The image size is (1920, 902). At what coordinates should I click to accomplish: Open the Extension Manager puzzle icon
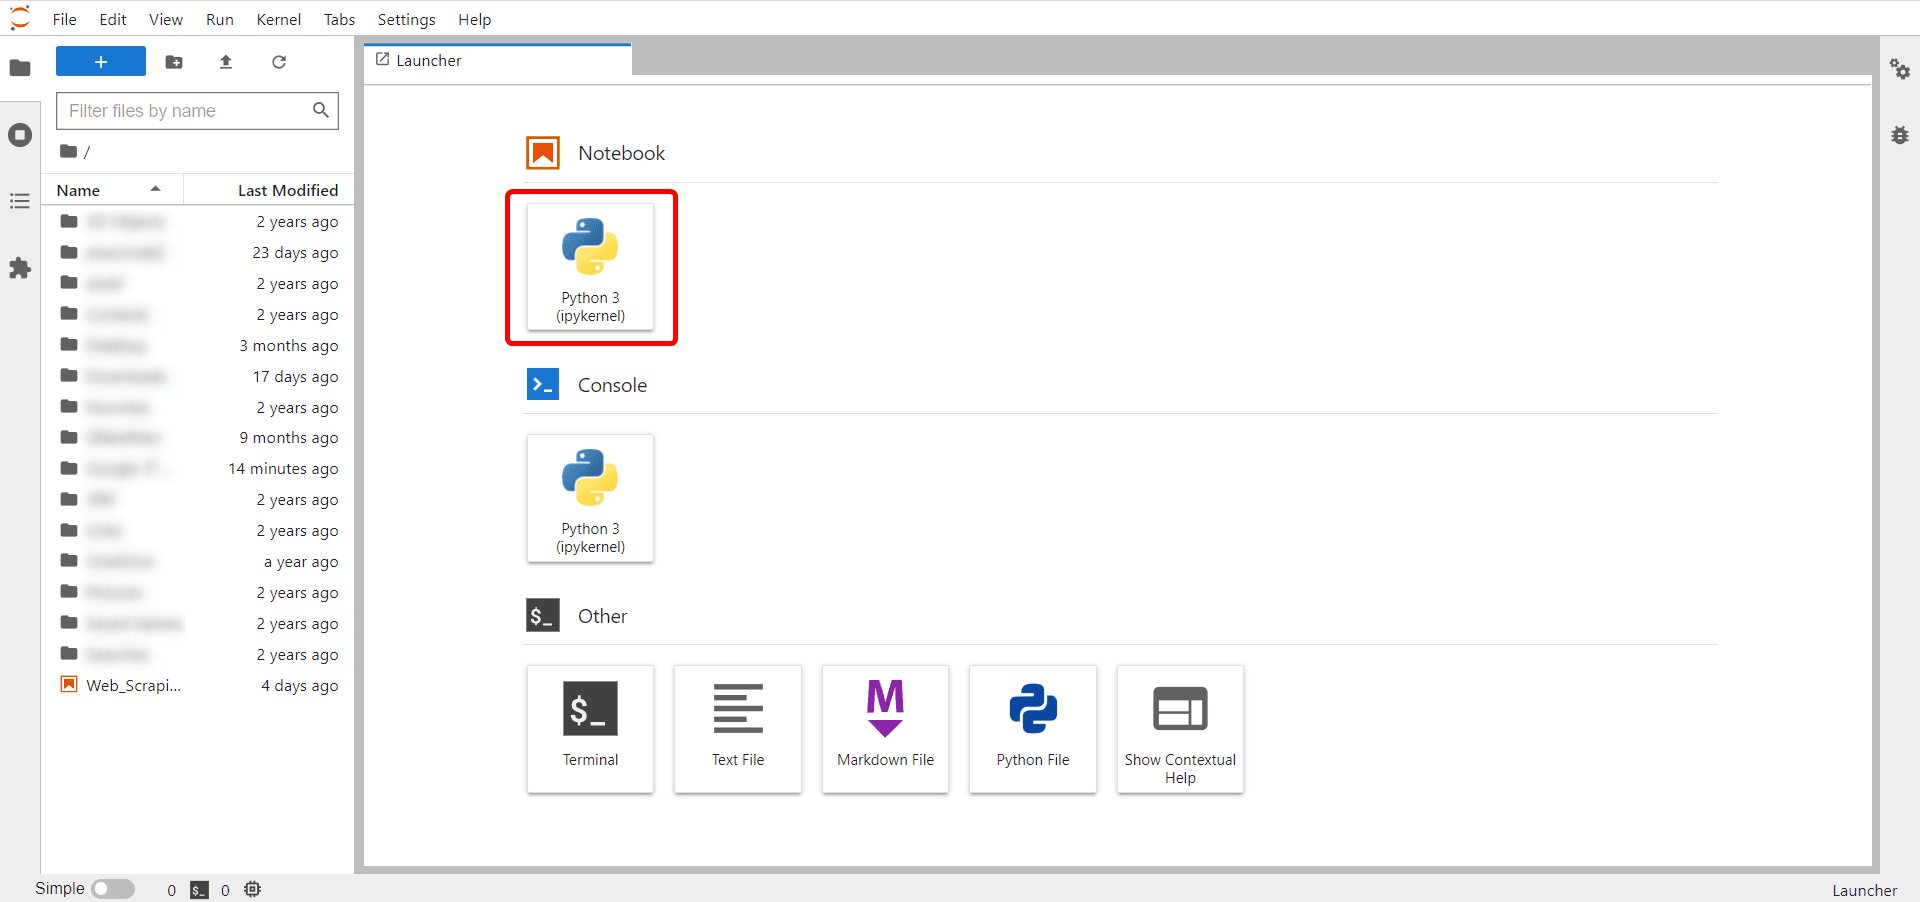[x=20, y=268]
